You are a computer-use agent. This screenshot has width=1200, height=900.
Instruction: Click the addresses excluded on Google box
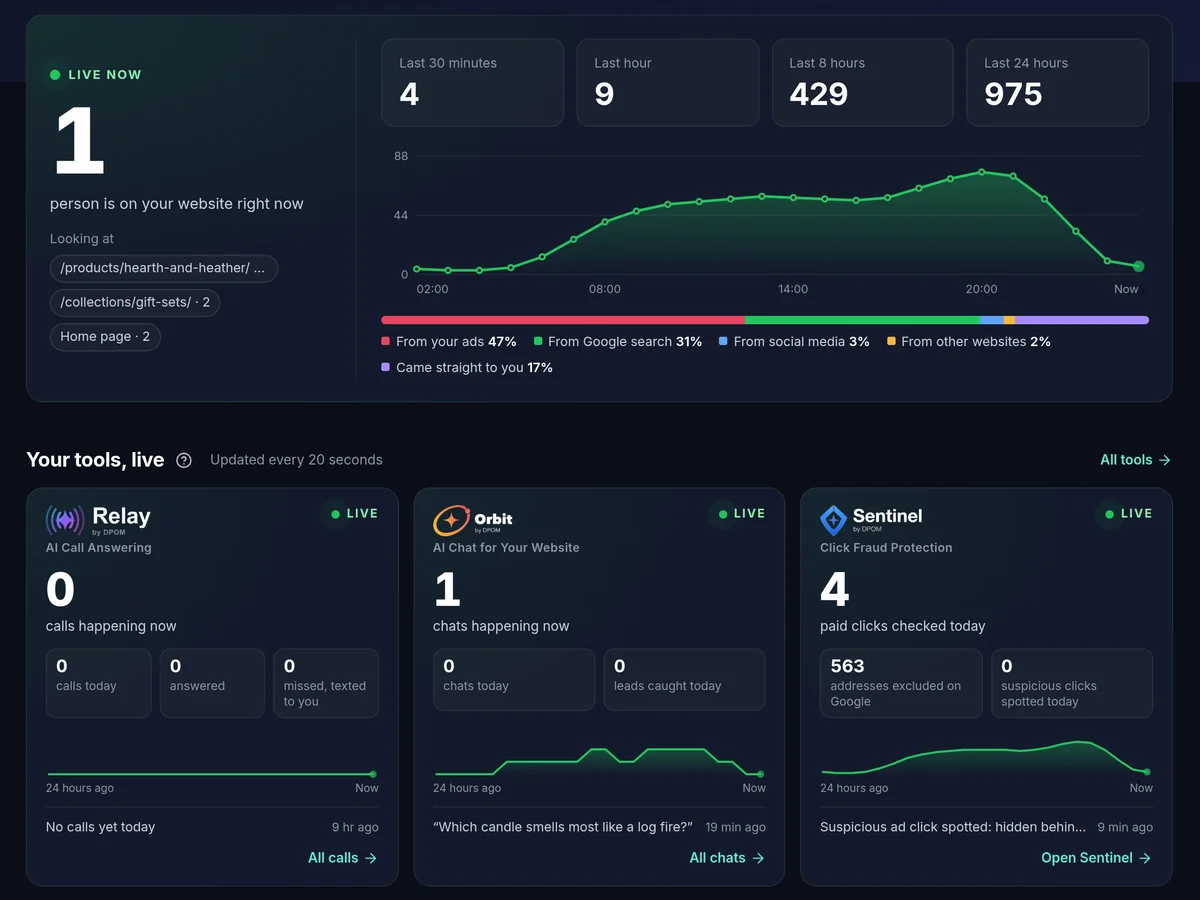coord(901,684)
